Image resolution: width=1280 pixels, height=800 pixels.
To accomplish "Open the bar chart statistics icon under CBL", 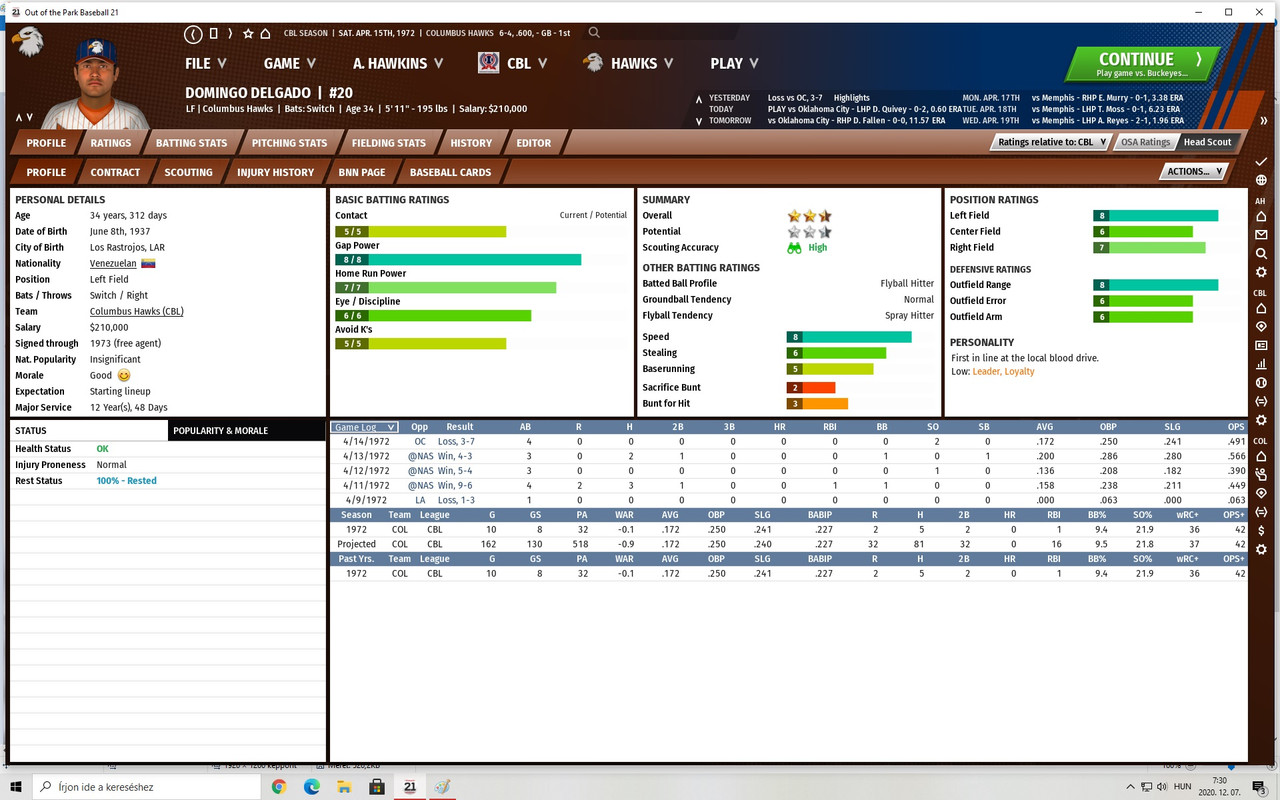I will tap(1261, 364).
